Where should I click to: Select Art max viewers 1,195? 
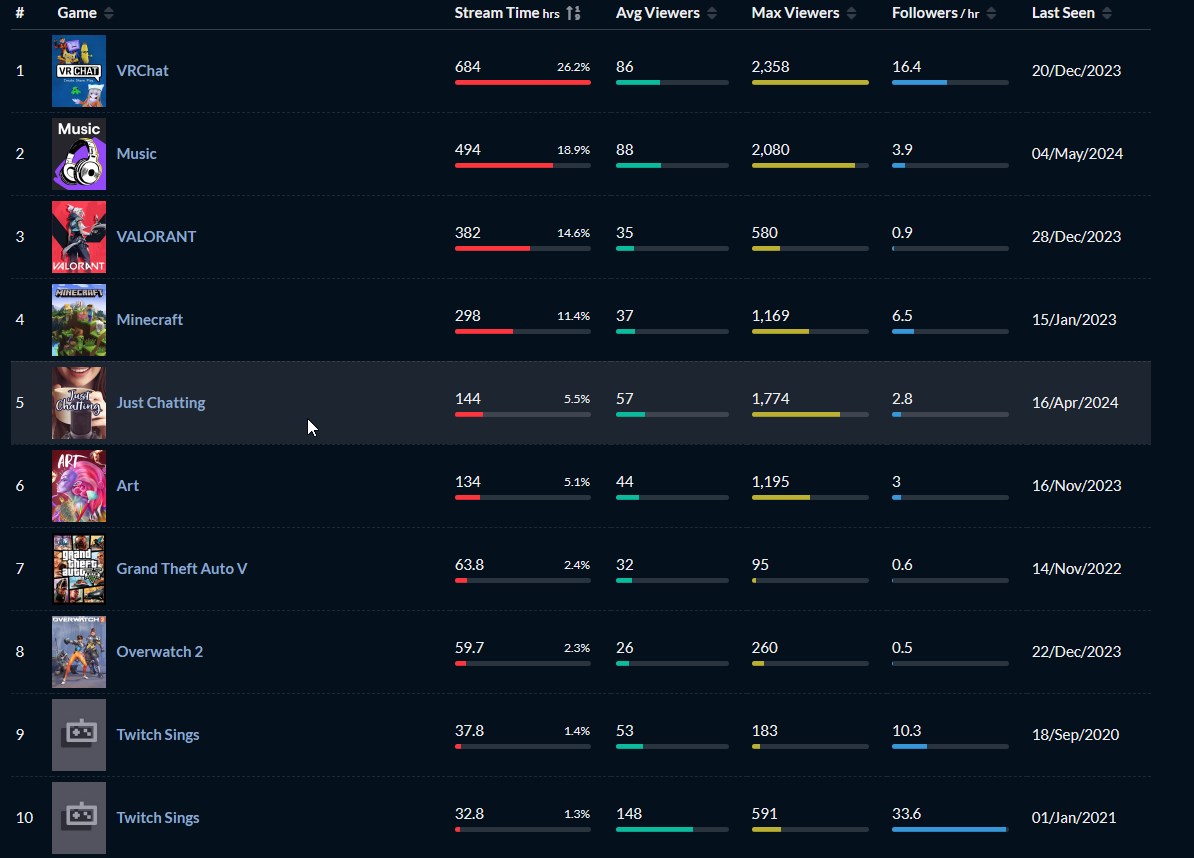tap(771, 482)
